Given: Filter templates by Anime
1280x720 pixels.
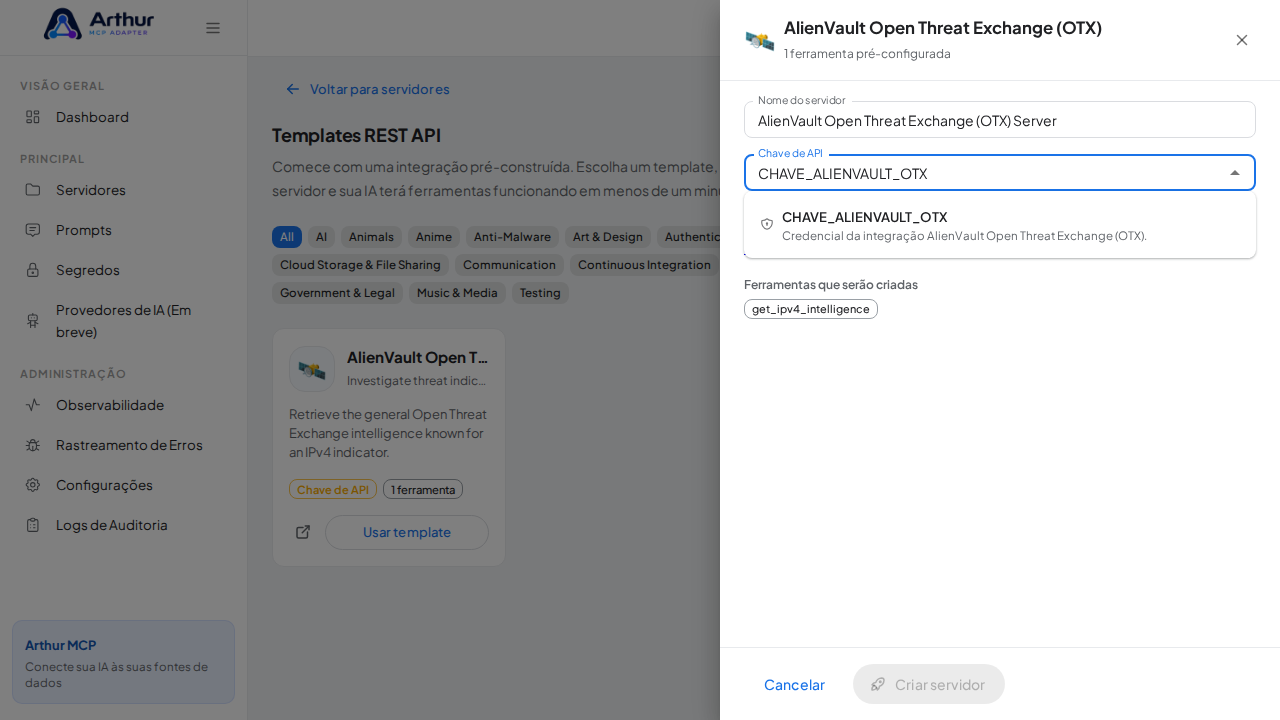Looking at the screenshot, I should point(434,237).
